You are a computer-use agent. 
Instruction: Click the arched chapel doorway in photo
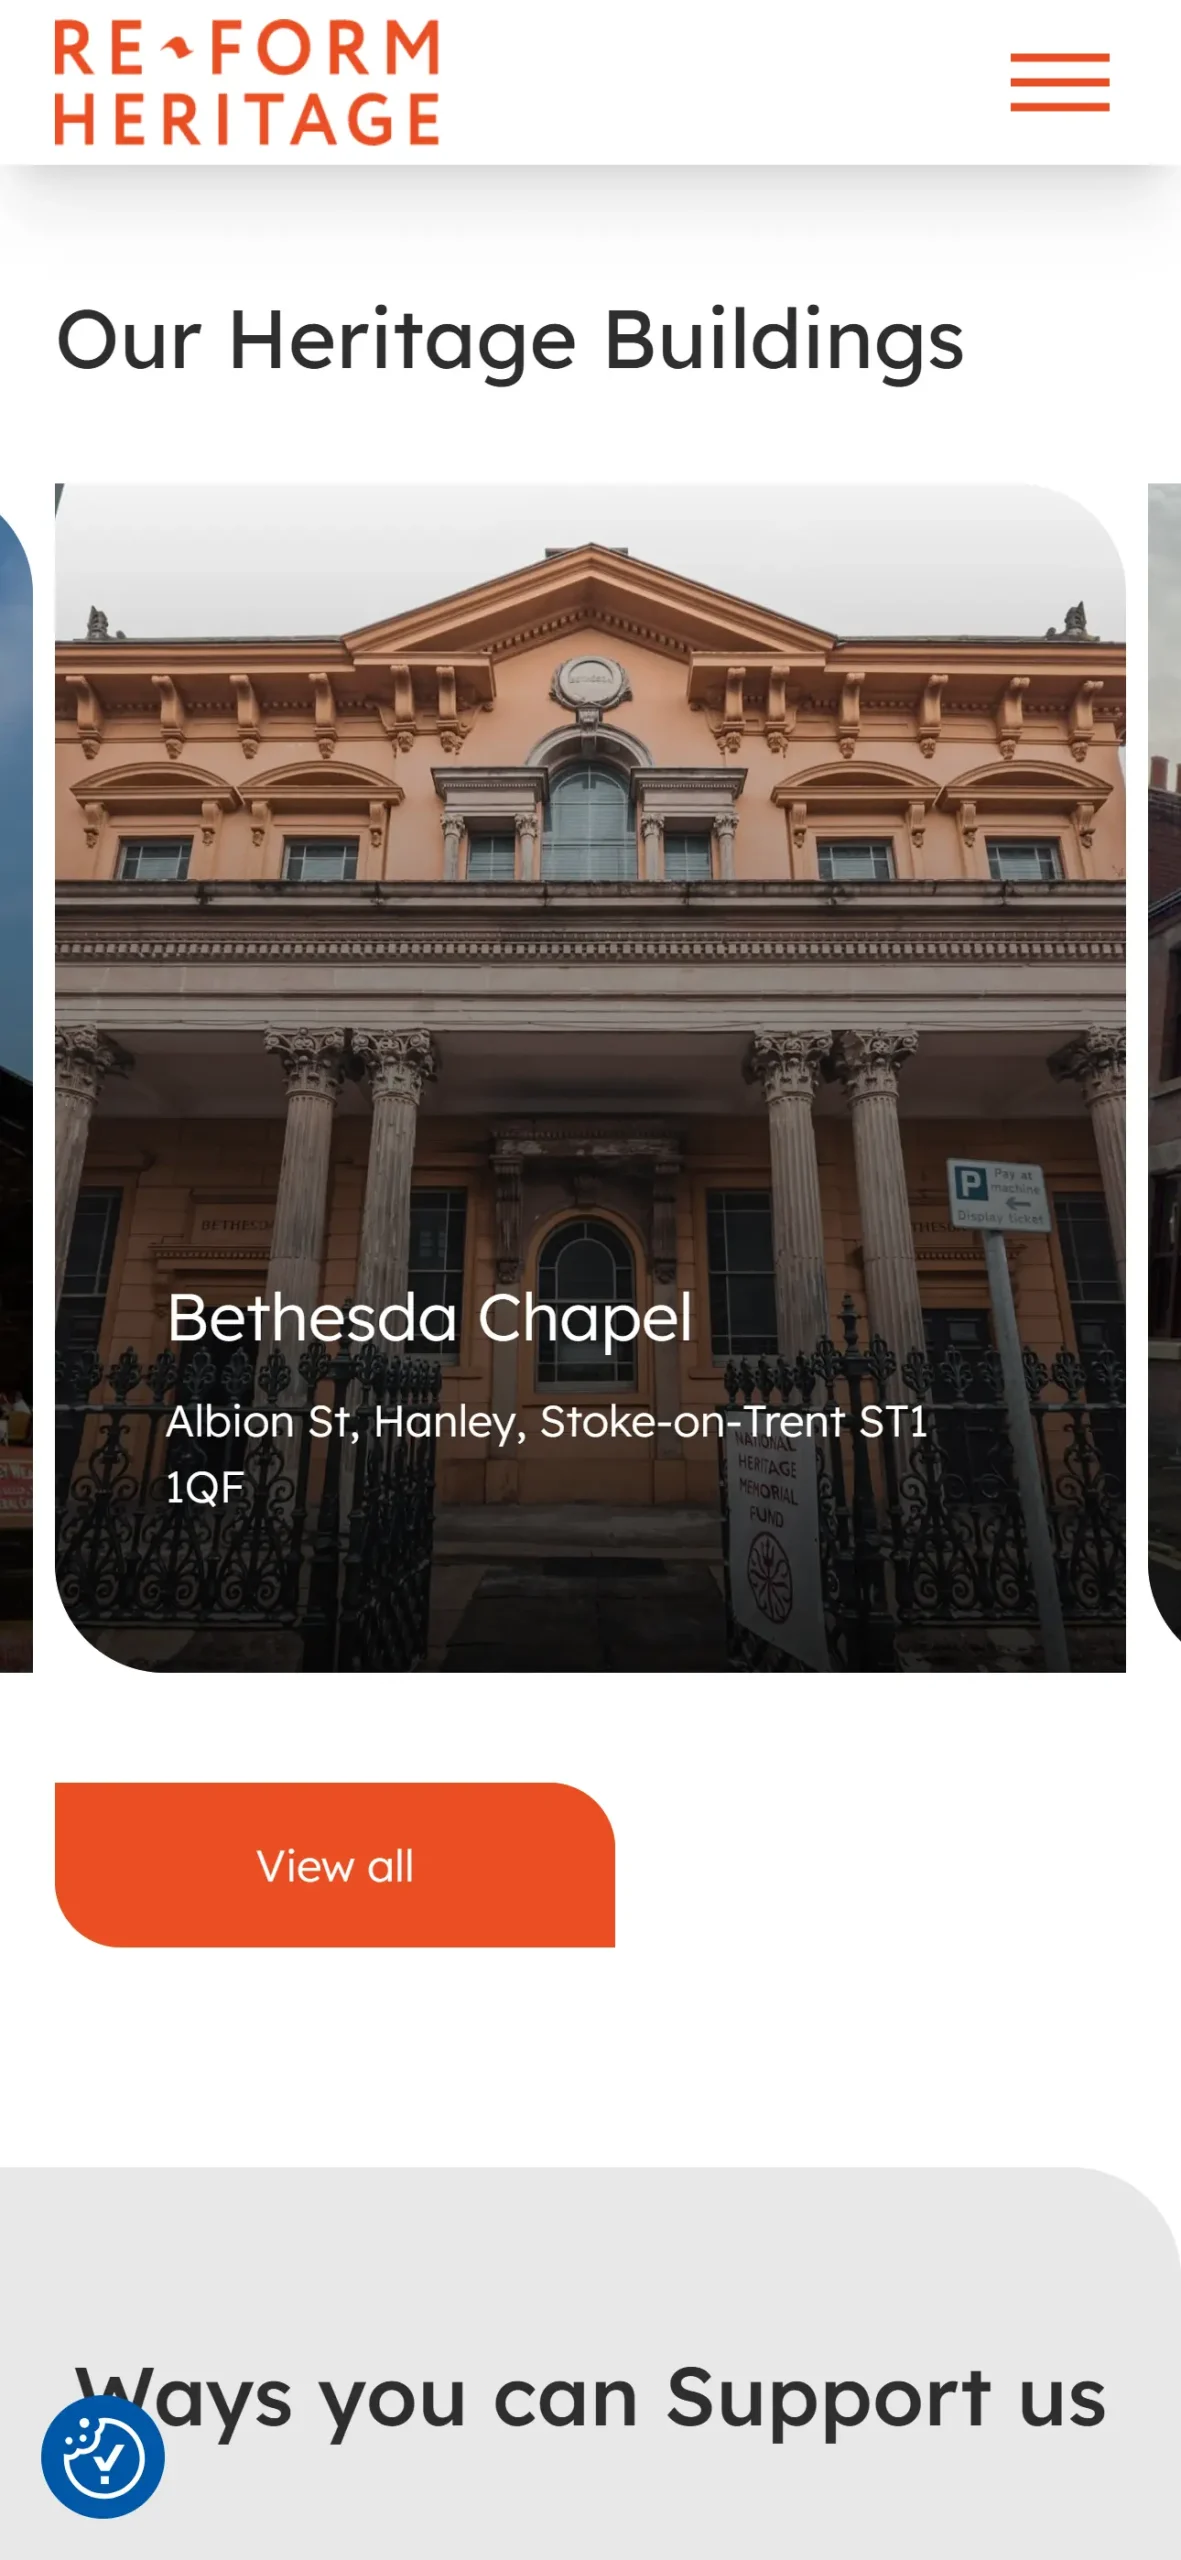click(x=586, y=1300)
